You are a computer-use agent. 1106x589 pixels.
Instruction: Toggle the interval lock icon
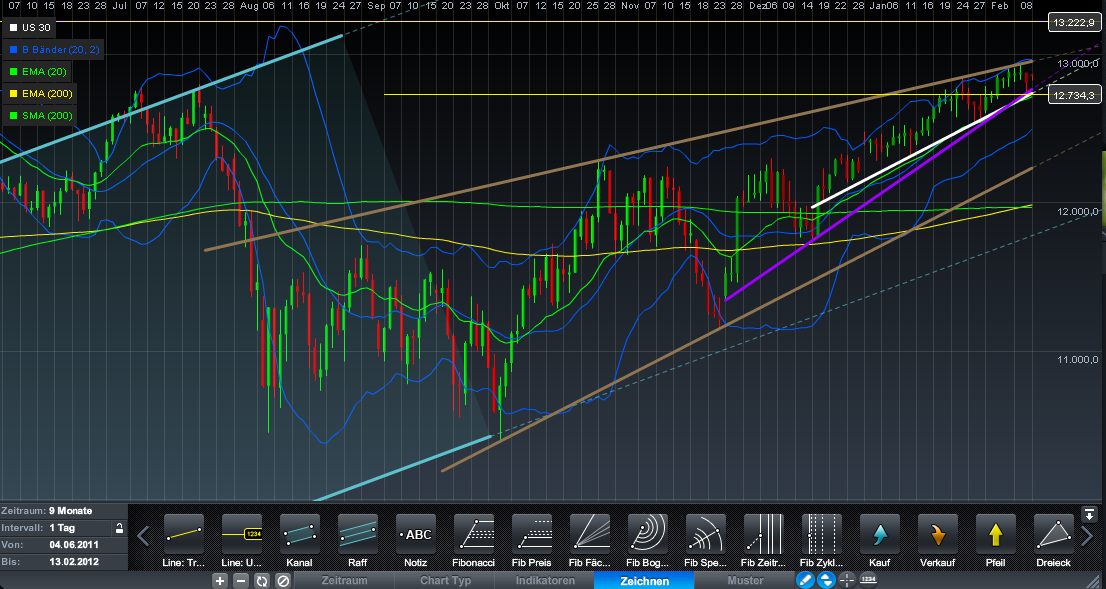(x=119, y=528)
